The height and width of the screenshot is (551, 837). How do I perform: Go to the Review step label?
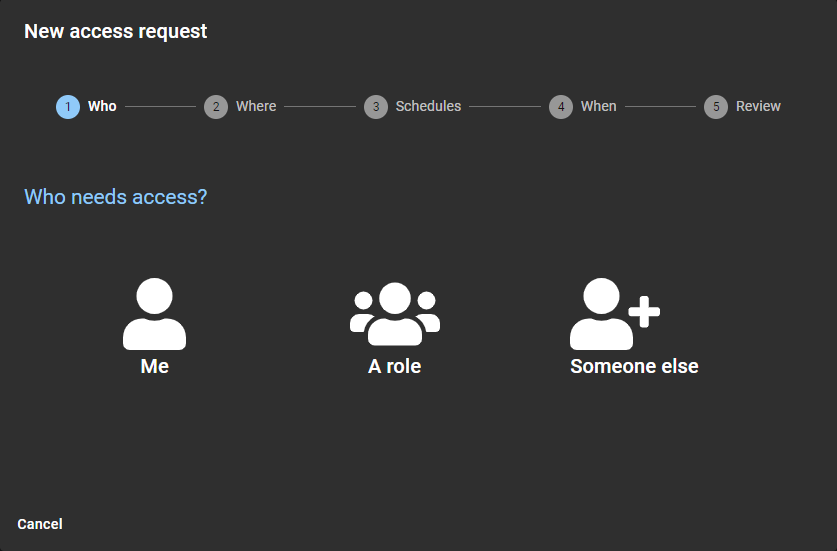coord(758,106)
